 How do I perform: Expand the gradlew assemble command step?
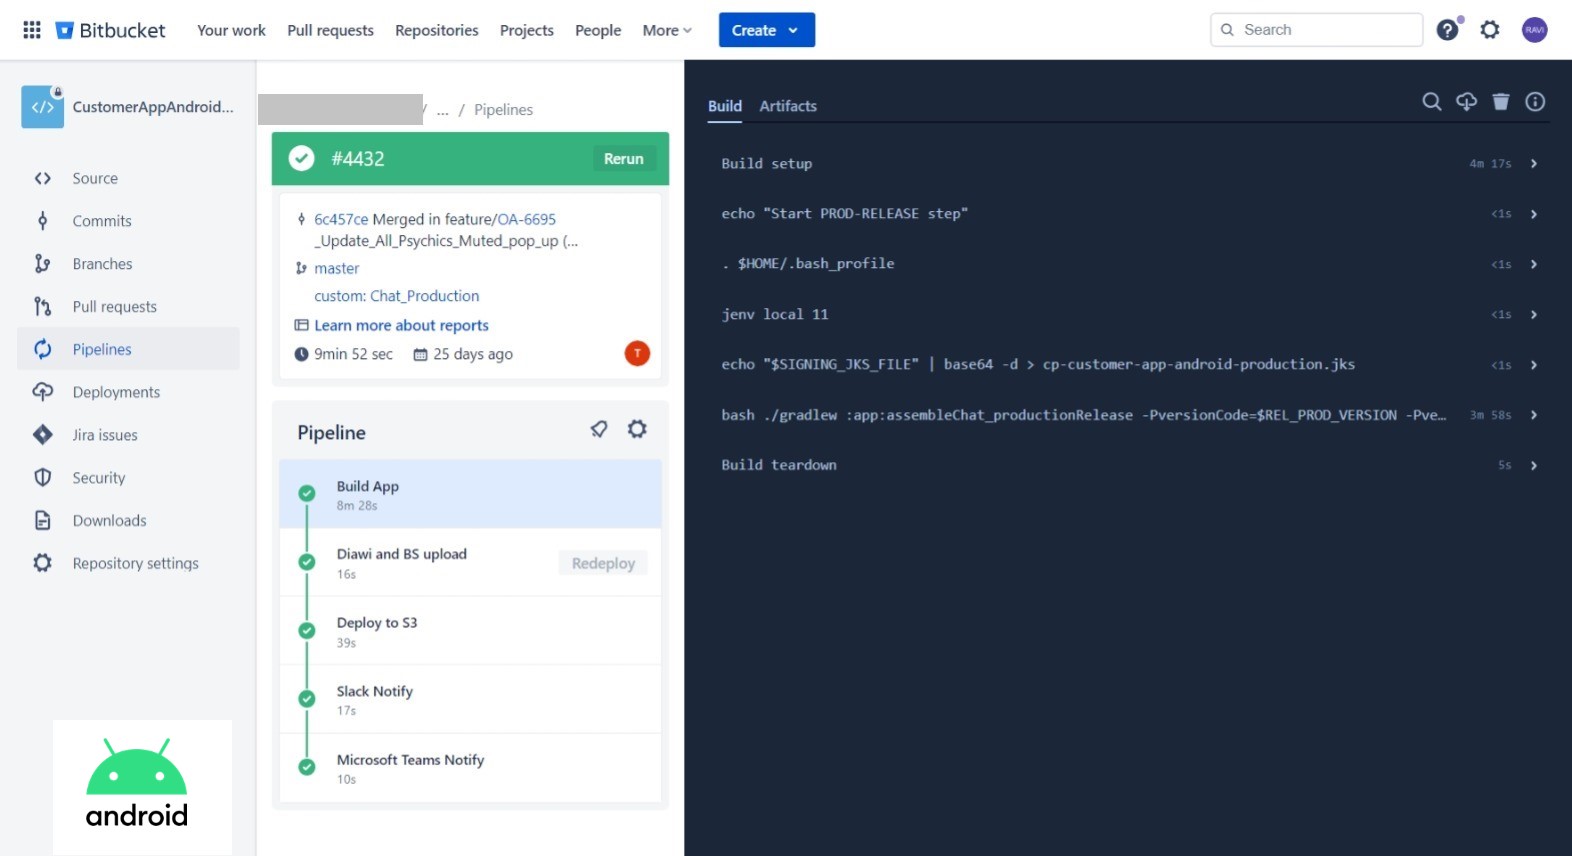tap(1533, 415)
